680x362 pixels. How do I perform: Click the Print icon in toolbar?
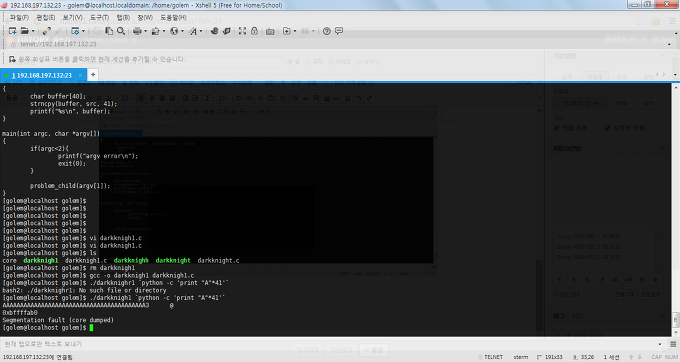coord(137,31)
